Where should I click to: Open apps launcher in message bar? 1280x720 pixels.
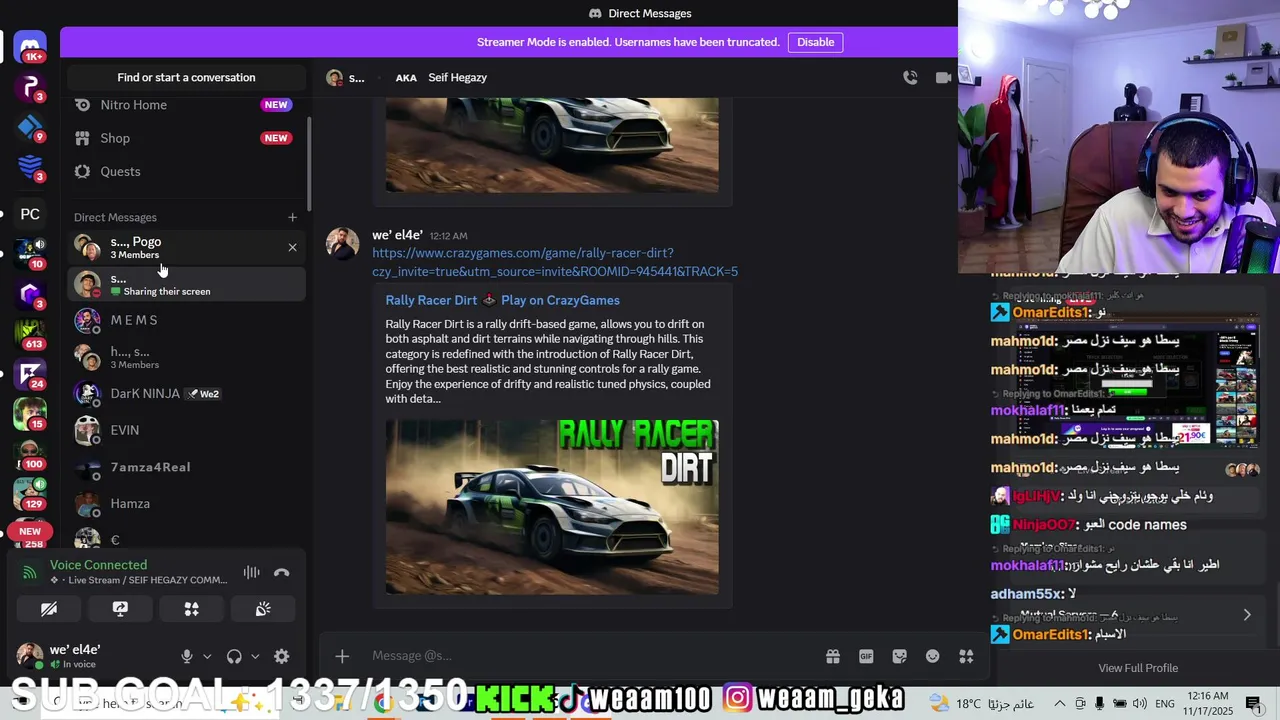(x=966, y=656)
